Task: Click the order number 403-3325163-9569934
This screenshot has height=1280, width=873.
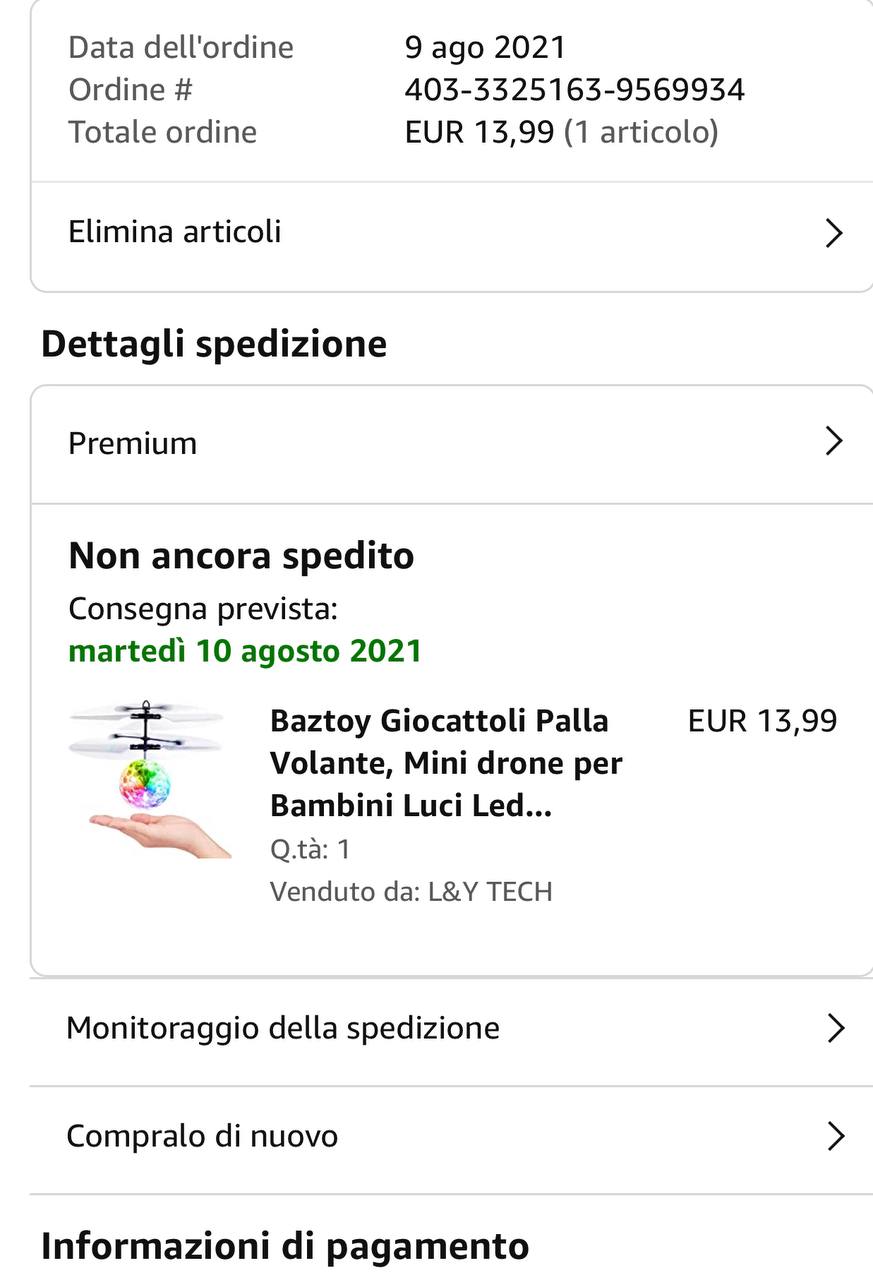Action: click(x=574, y=90)
